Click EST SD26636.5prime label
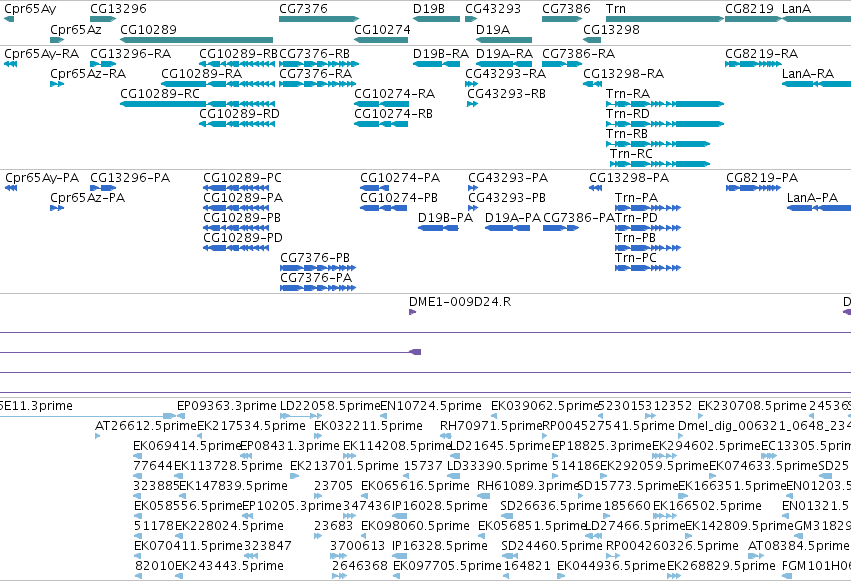 [551, 506]
